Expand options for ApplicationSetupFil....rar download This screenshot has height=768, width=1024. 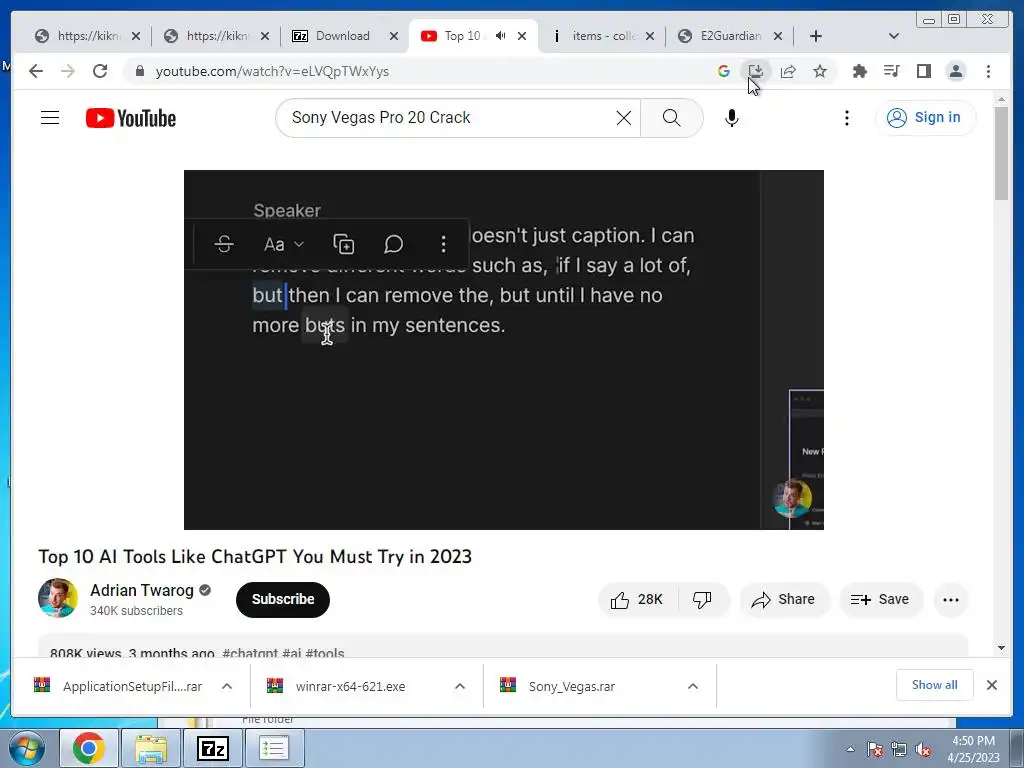[x=227, y=686]
